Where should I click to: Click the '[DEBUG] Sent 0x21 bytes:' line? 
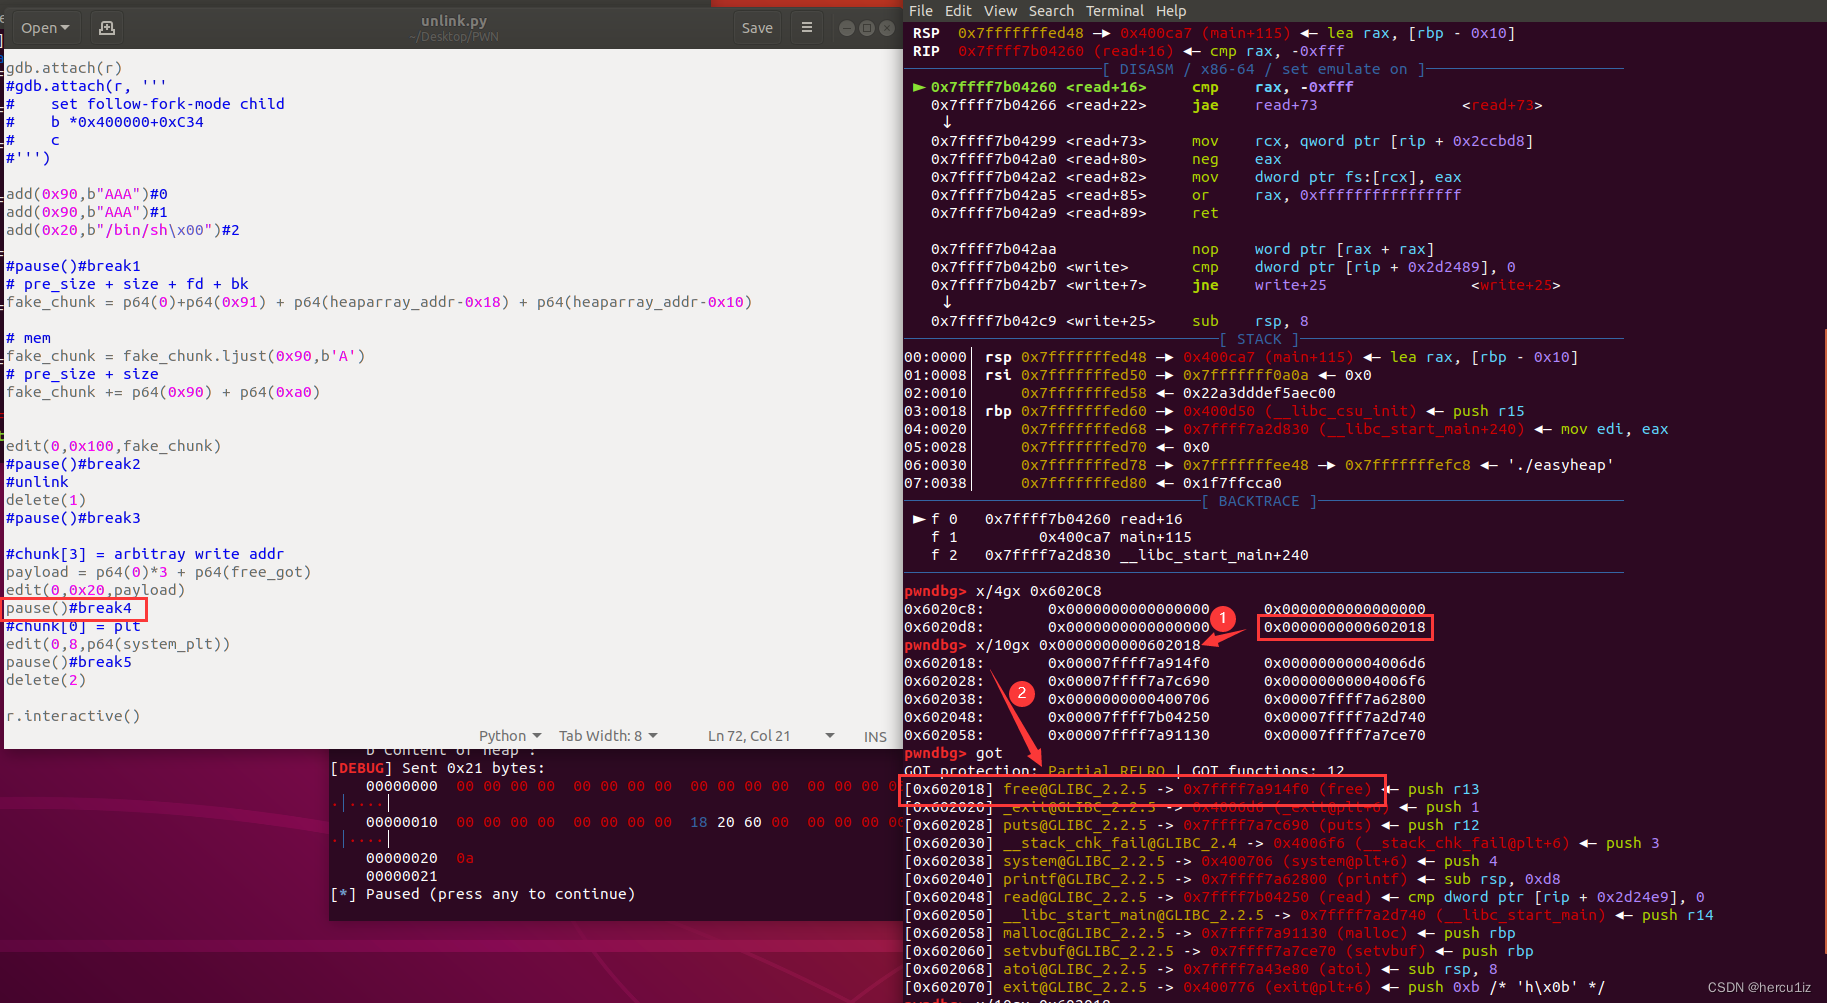[x=438, y=768]
